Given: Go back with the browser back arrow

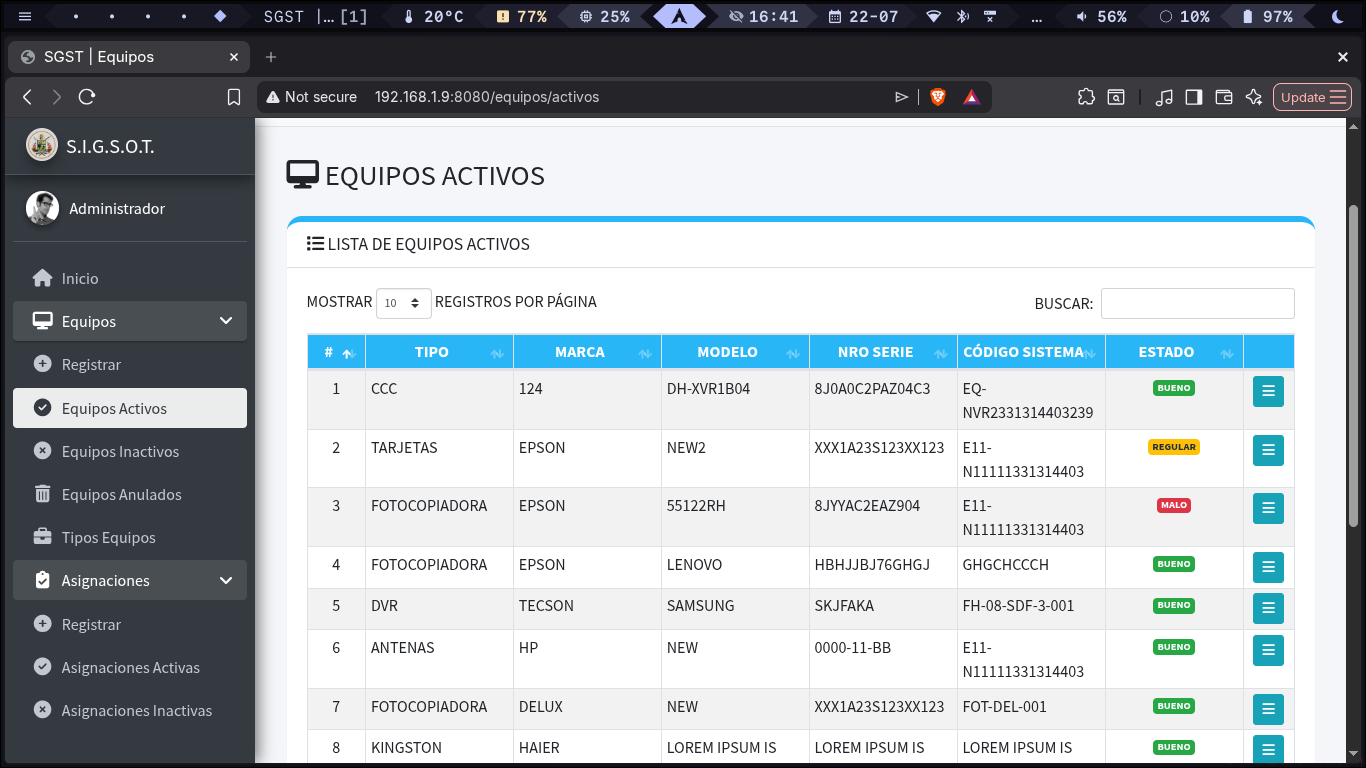Looking at the screenshot, I should coord(27,97).
